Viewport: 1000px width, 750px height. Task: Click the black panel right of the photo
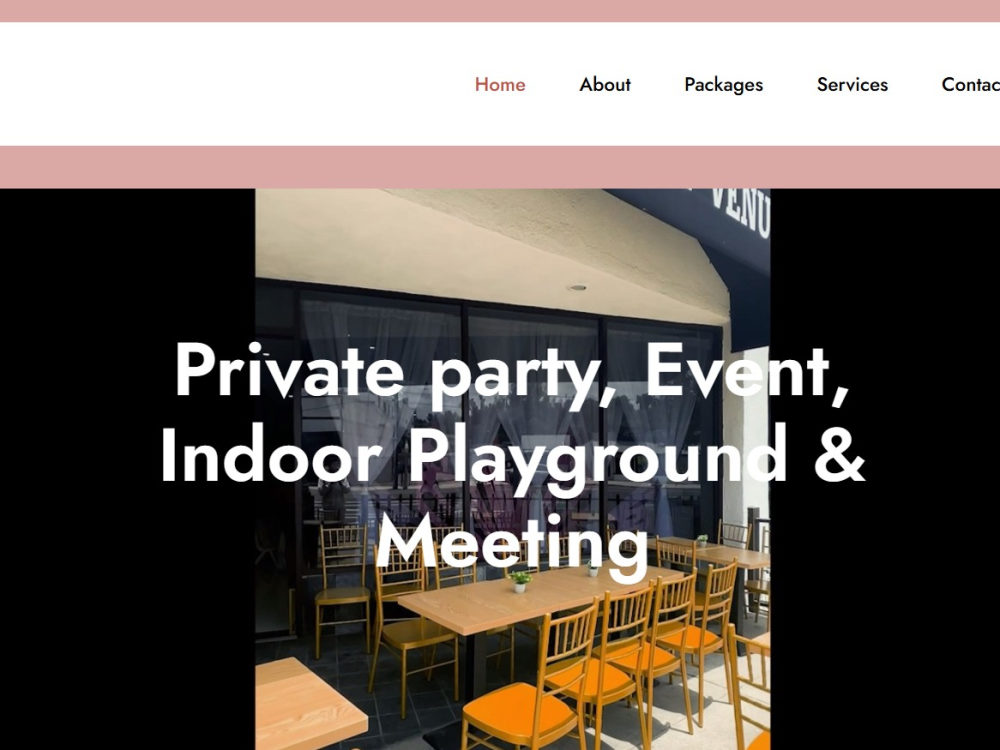click(x=885, y=469)
